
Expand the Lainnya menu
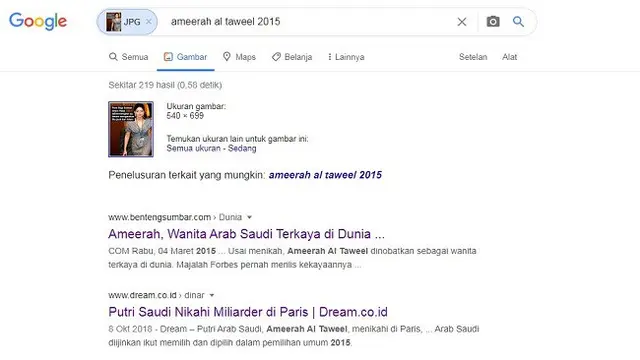(346, 57)
